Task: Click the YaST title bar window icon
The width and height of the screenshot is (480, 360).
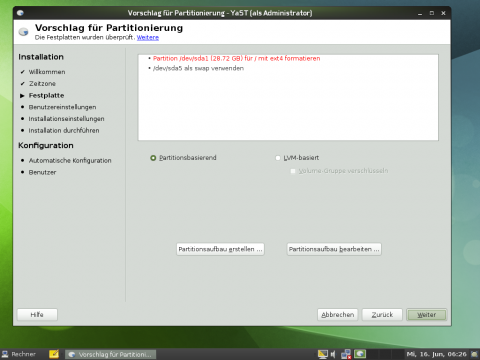Action: [x=21, y=13]
